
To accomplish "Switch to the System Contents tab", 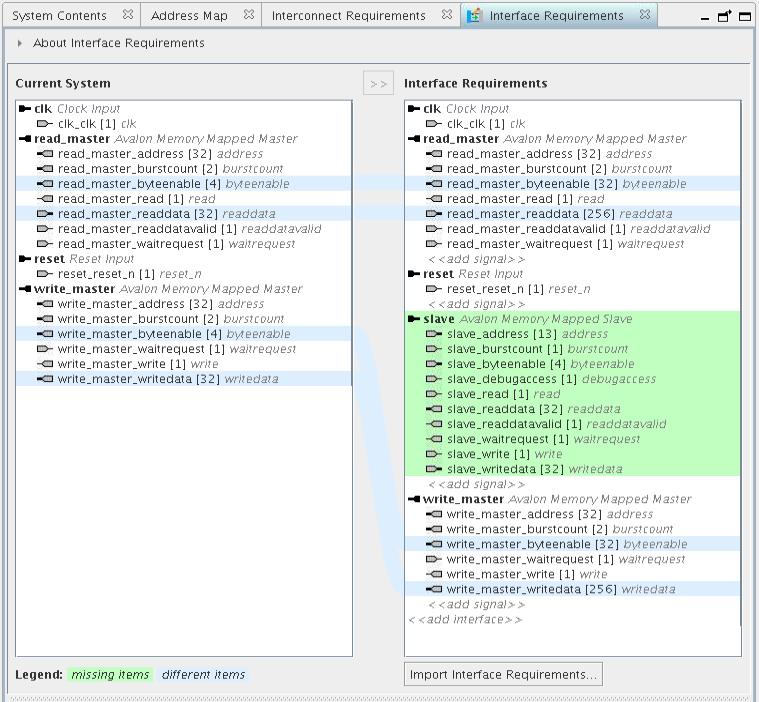I will pyautogui.click(x=62, y=16).
